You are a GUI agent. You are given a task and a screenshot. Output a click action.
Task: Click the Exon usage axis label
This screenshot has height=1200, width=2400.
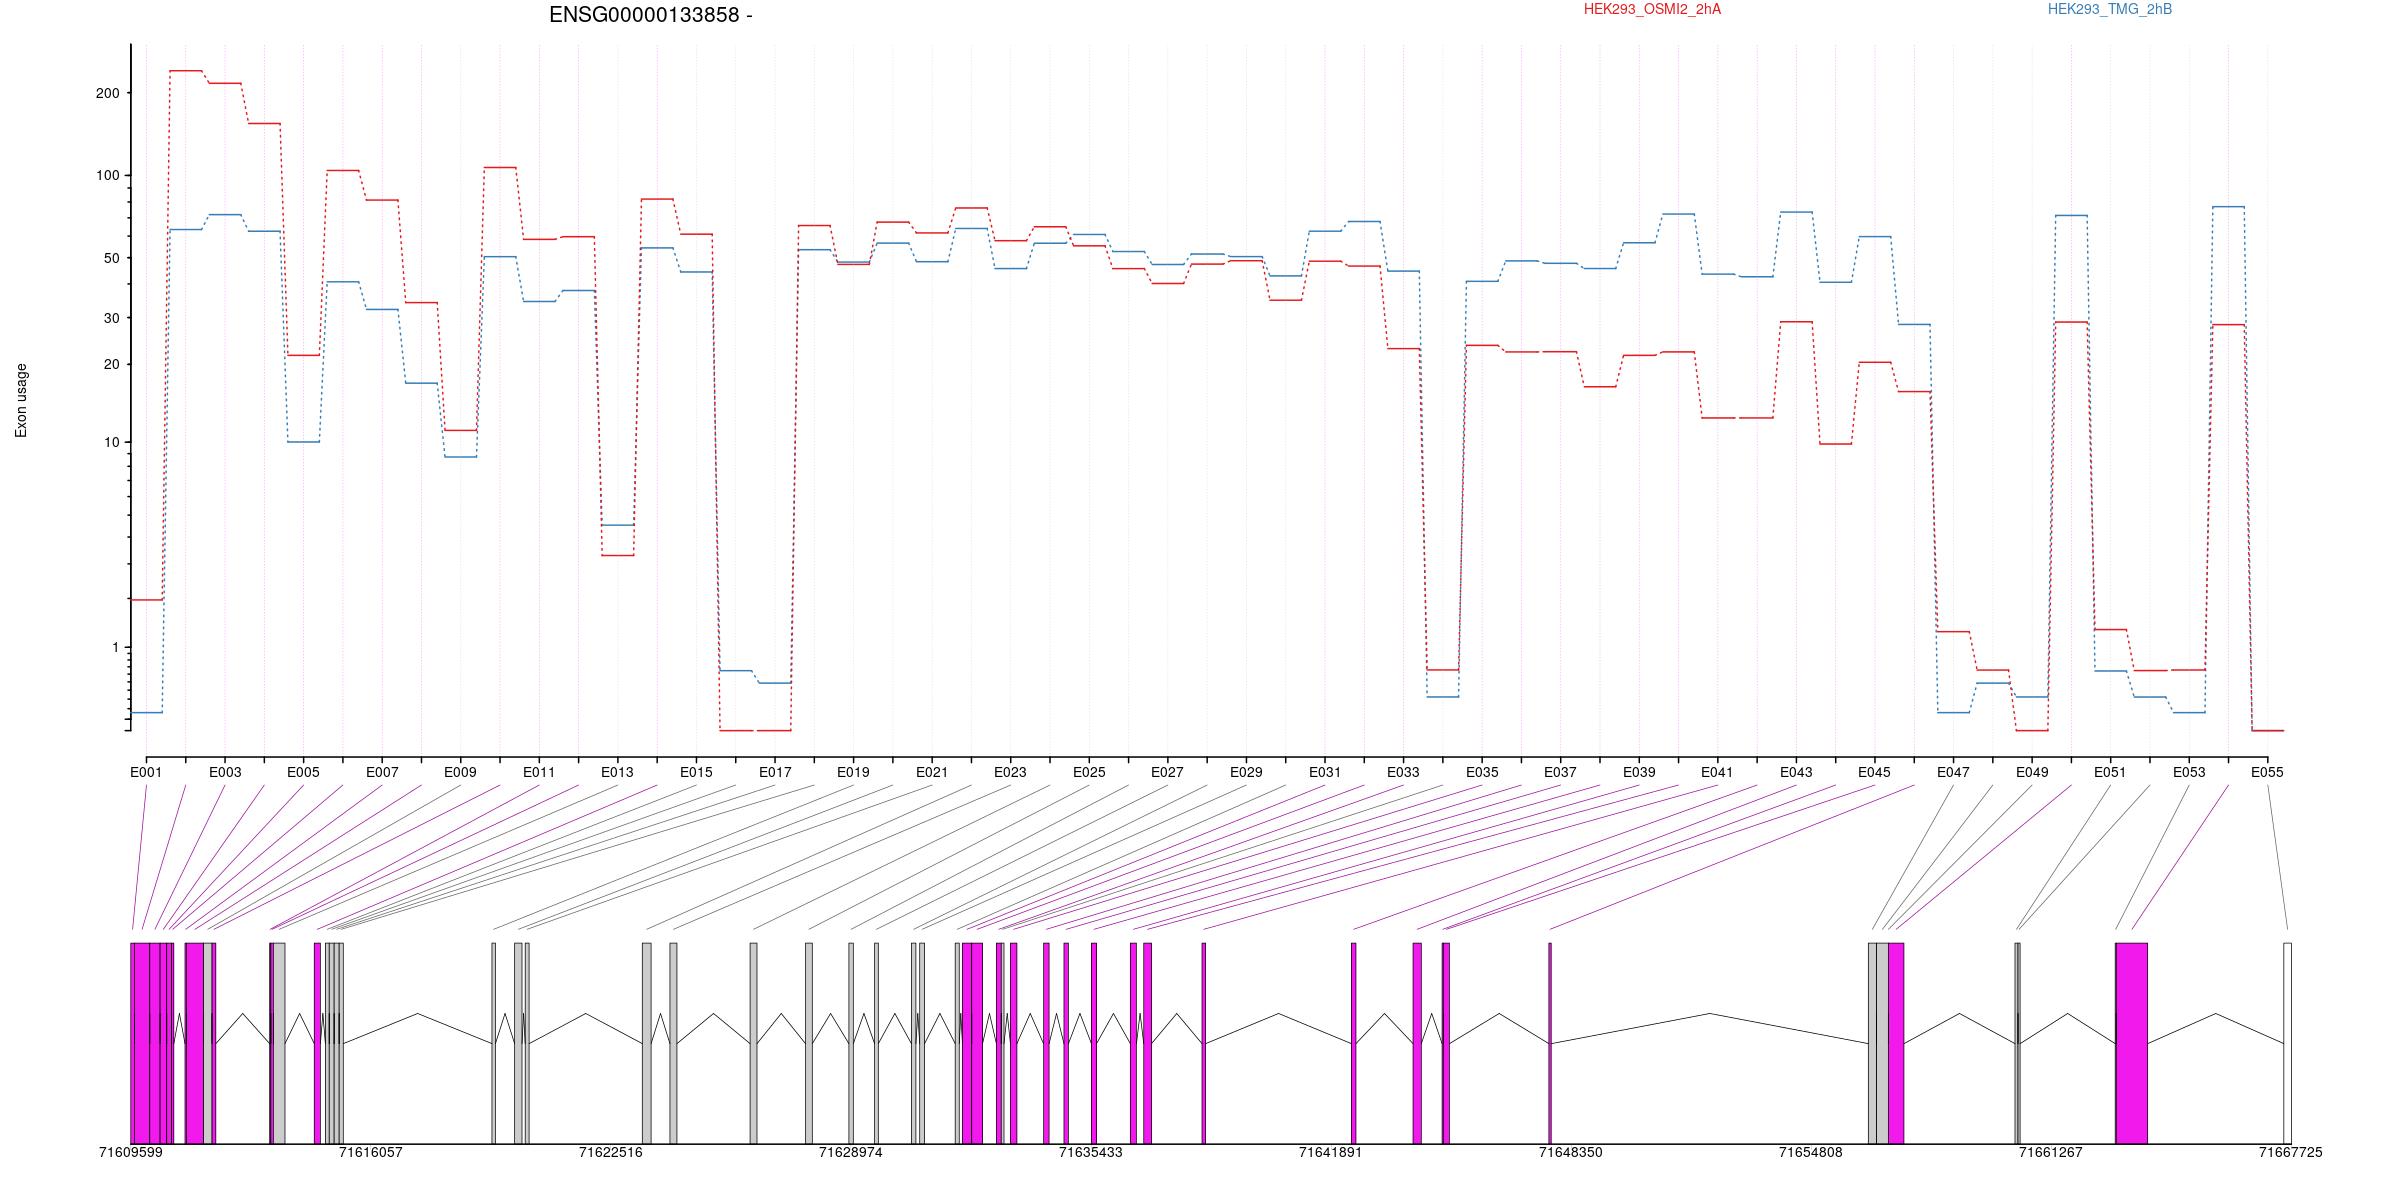pyautogui.click(x=21, y=401)
